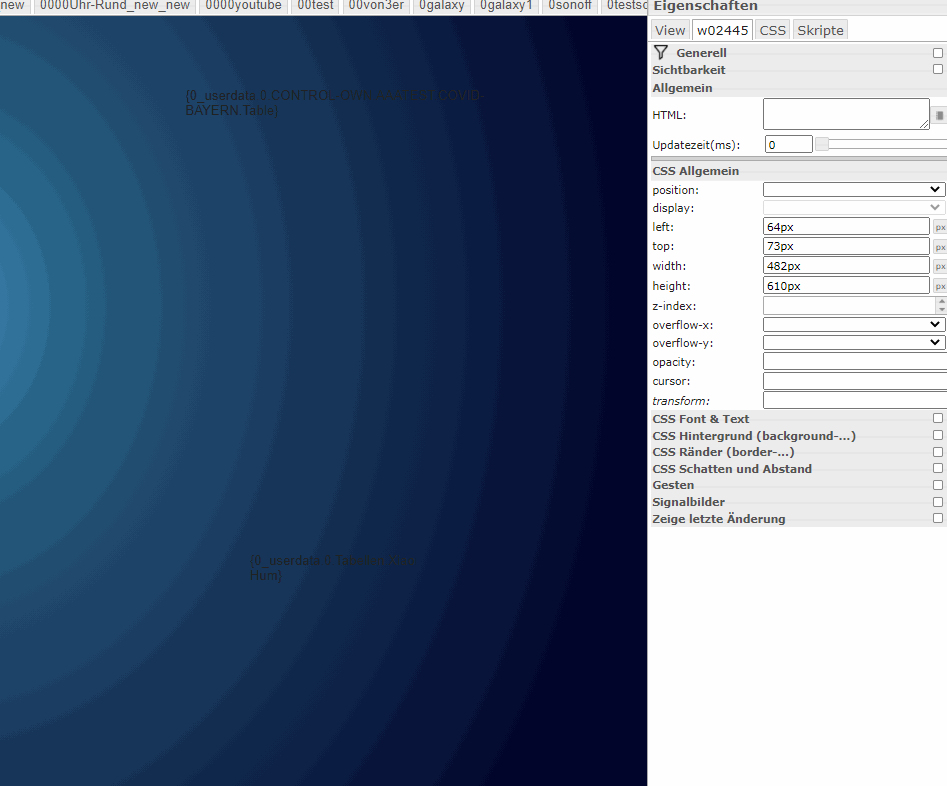The height and width of the screenshot is (786, 947).
Task: Open the HTML editor button beside textarea
Action: [940, 116]
